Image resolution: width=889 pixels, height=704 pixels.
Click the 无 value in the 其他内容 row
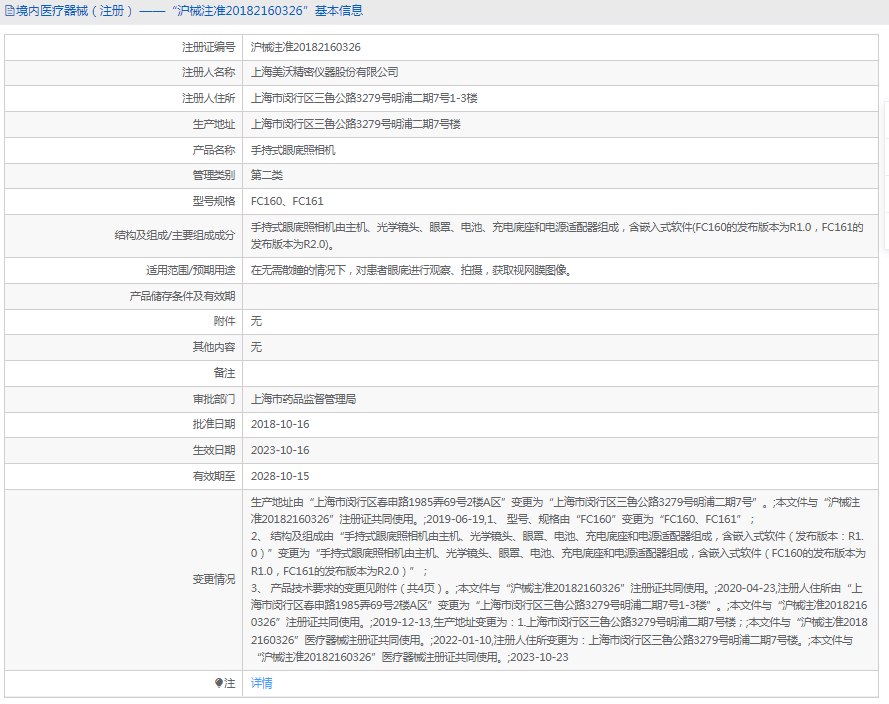tap(256, 347)
